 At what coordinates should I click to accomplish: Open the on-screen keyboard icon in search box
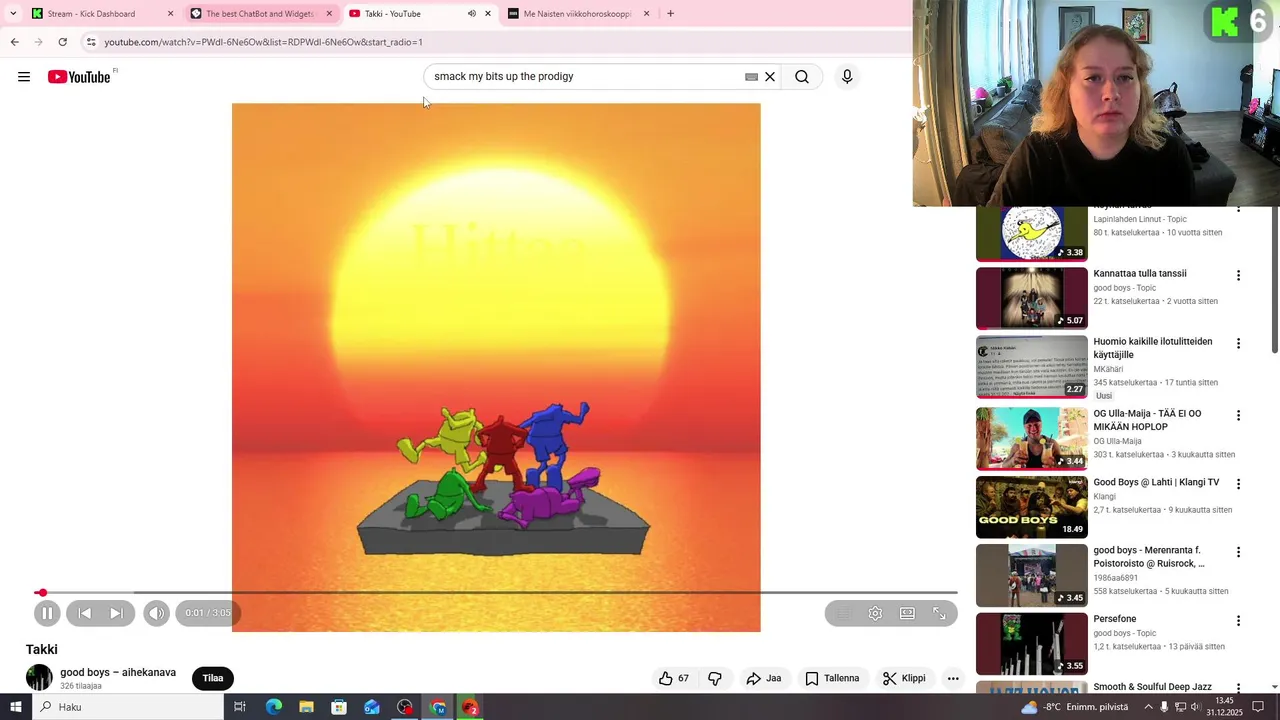751,77
